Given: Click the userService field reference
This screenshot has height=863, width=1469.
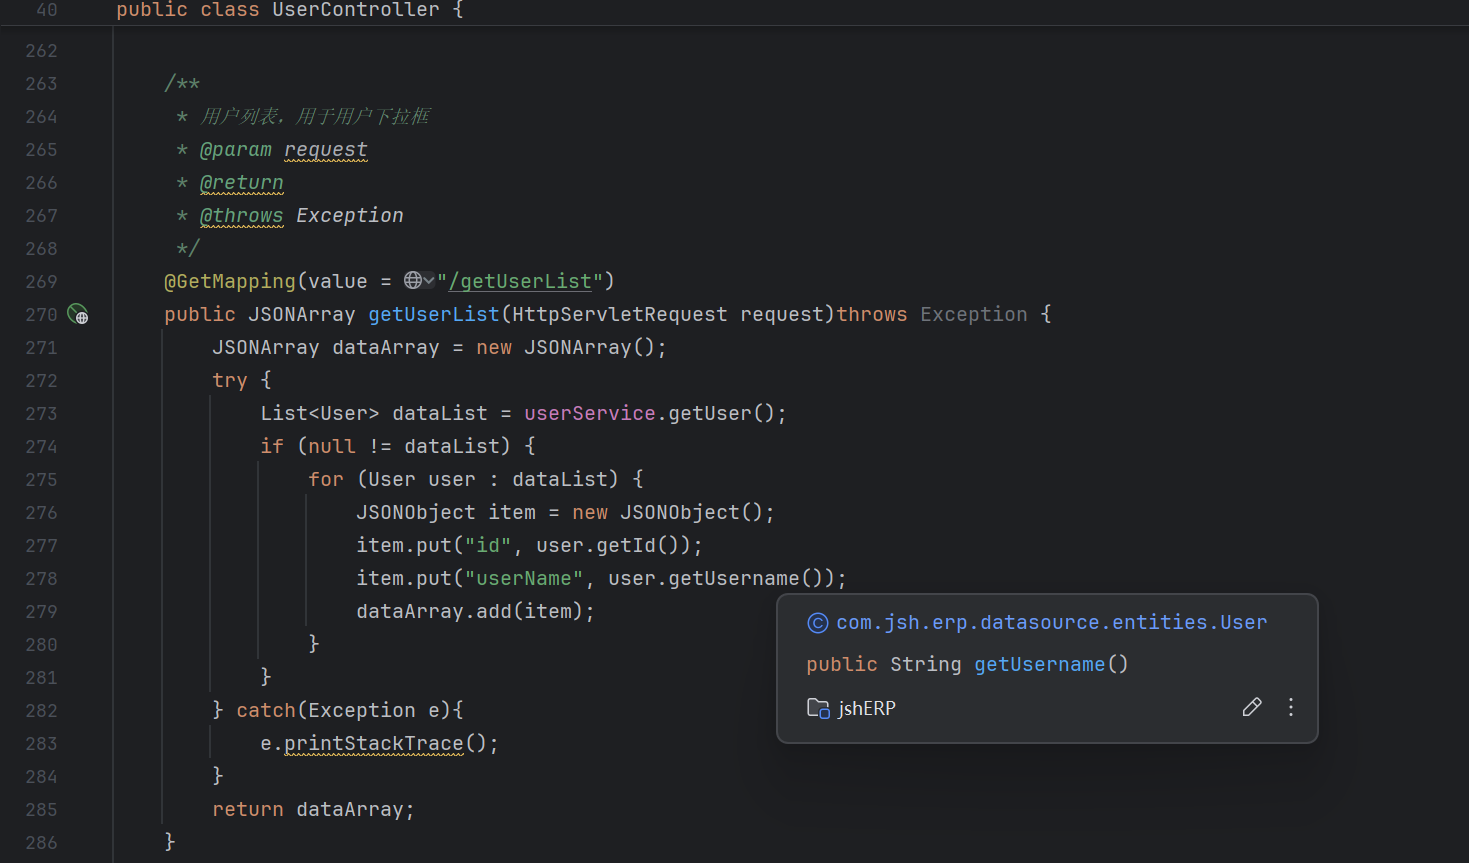Looking at the screenshot, I should tap(590, 413).
